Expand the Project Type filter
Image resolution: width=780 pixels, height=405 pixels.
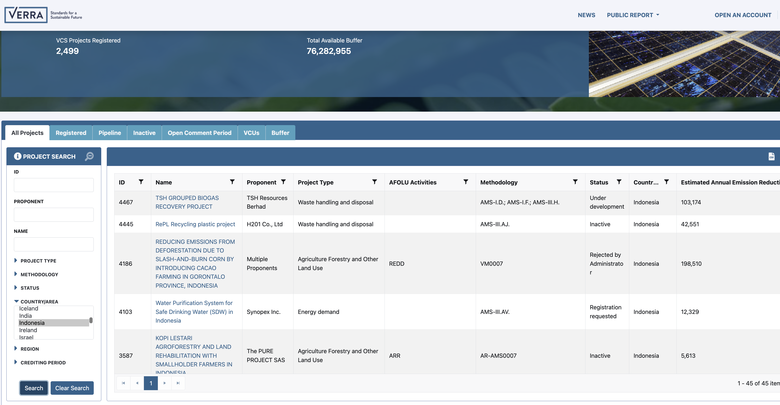tap(35, 261)
